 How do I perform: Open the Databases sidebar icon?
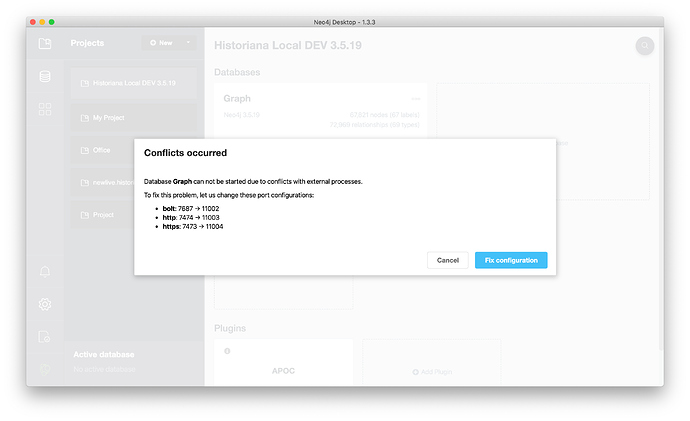point(45,76)
